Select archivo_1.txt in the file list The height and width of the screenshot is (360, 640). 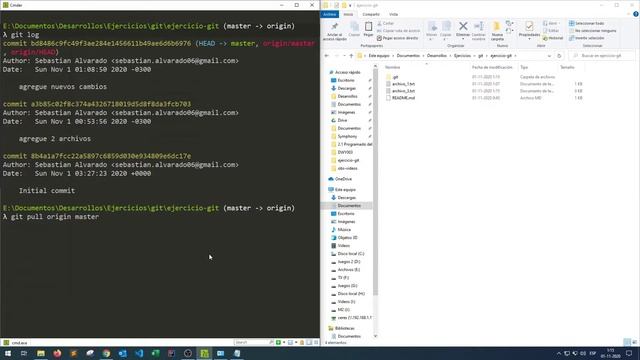pyautogui.click(x=403, y=84)
